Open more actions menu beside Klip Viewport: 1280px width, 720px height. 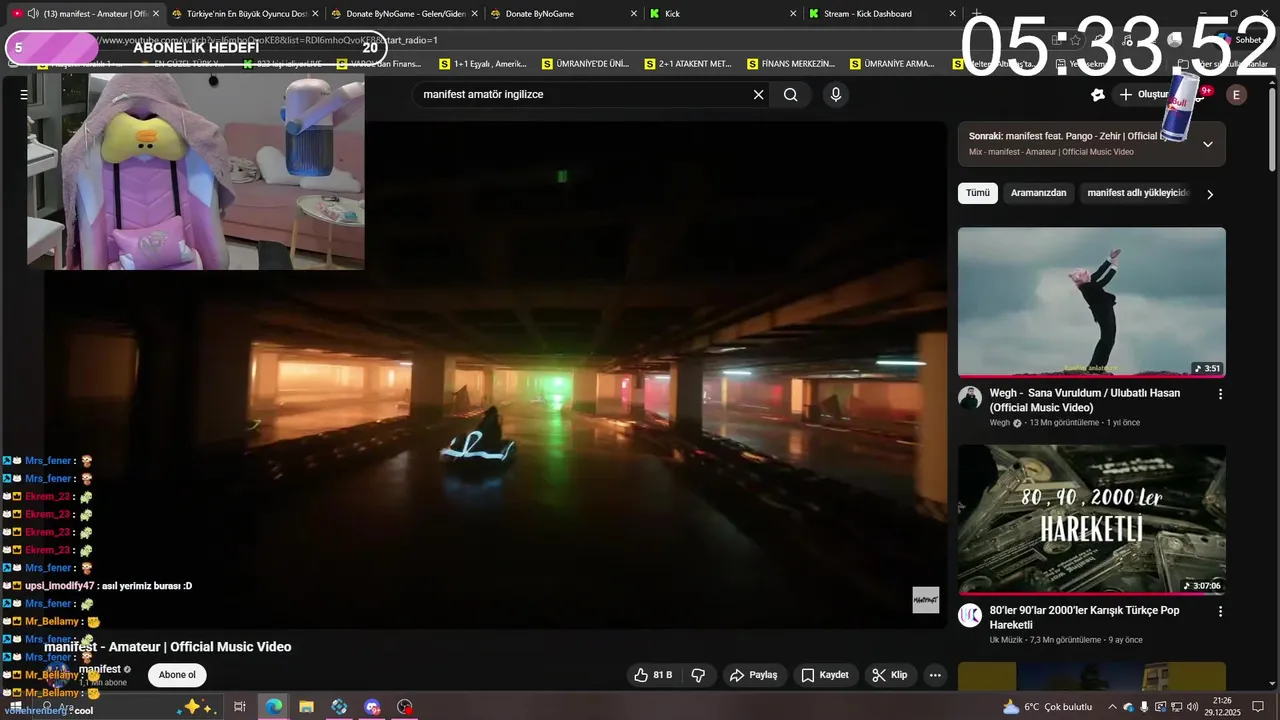click(x=935, y=675)
